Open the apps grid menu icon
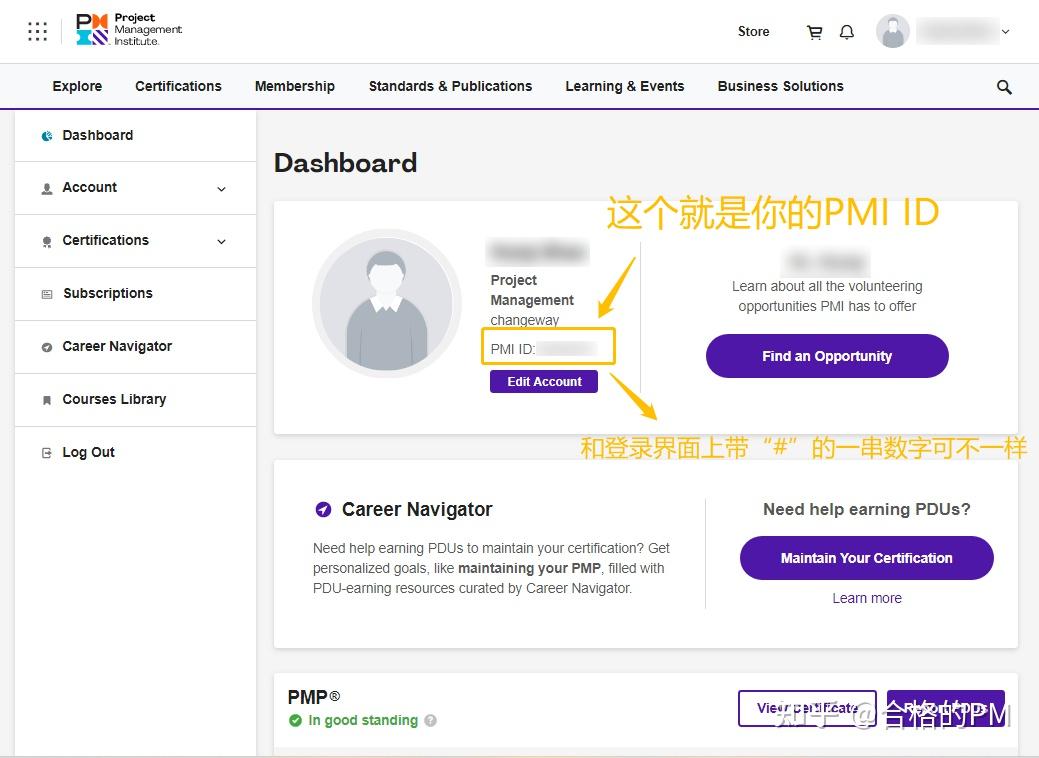The width and height of the screenshot is (1039, 758). [38, 31]
